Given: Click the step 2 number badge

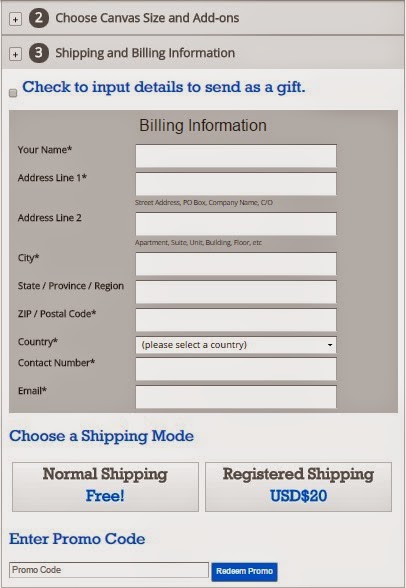Looking at the screenshot, I should (x=39, y=18).
